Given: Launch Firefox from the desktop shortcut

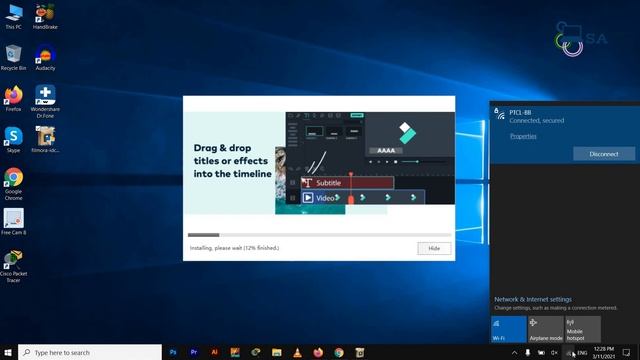Looking at the screenshot, I should tap(13, 98).
